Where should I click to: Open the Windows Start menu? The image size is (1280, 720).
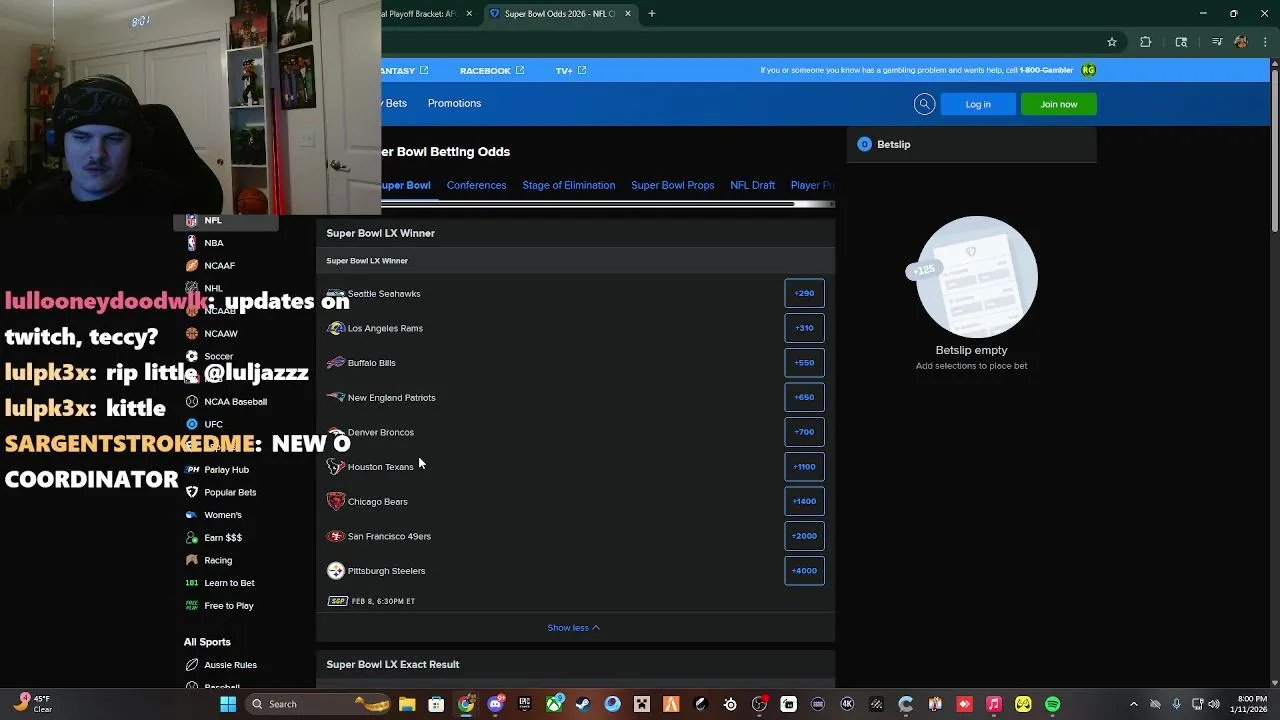(228, 704)
